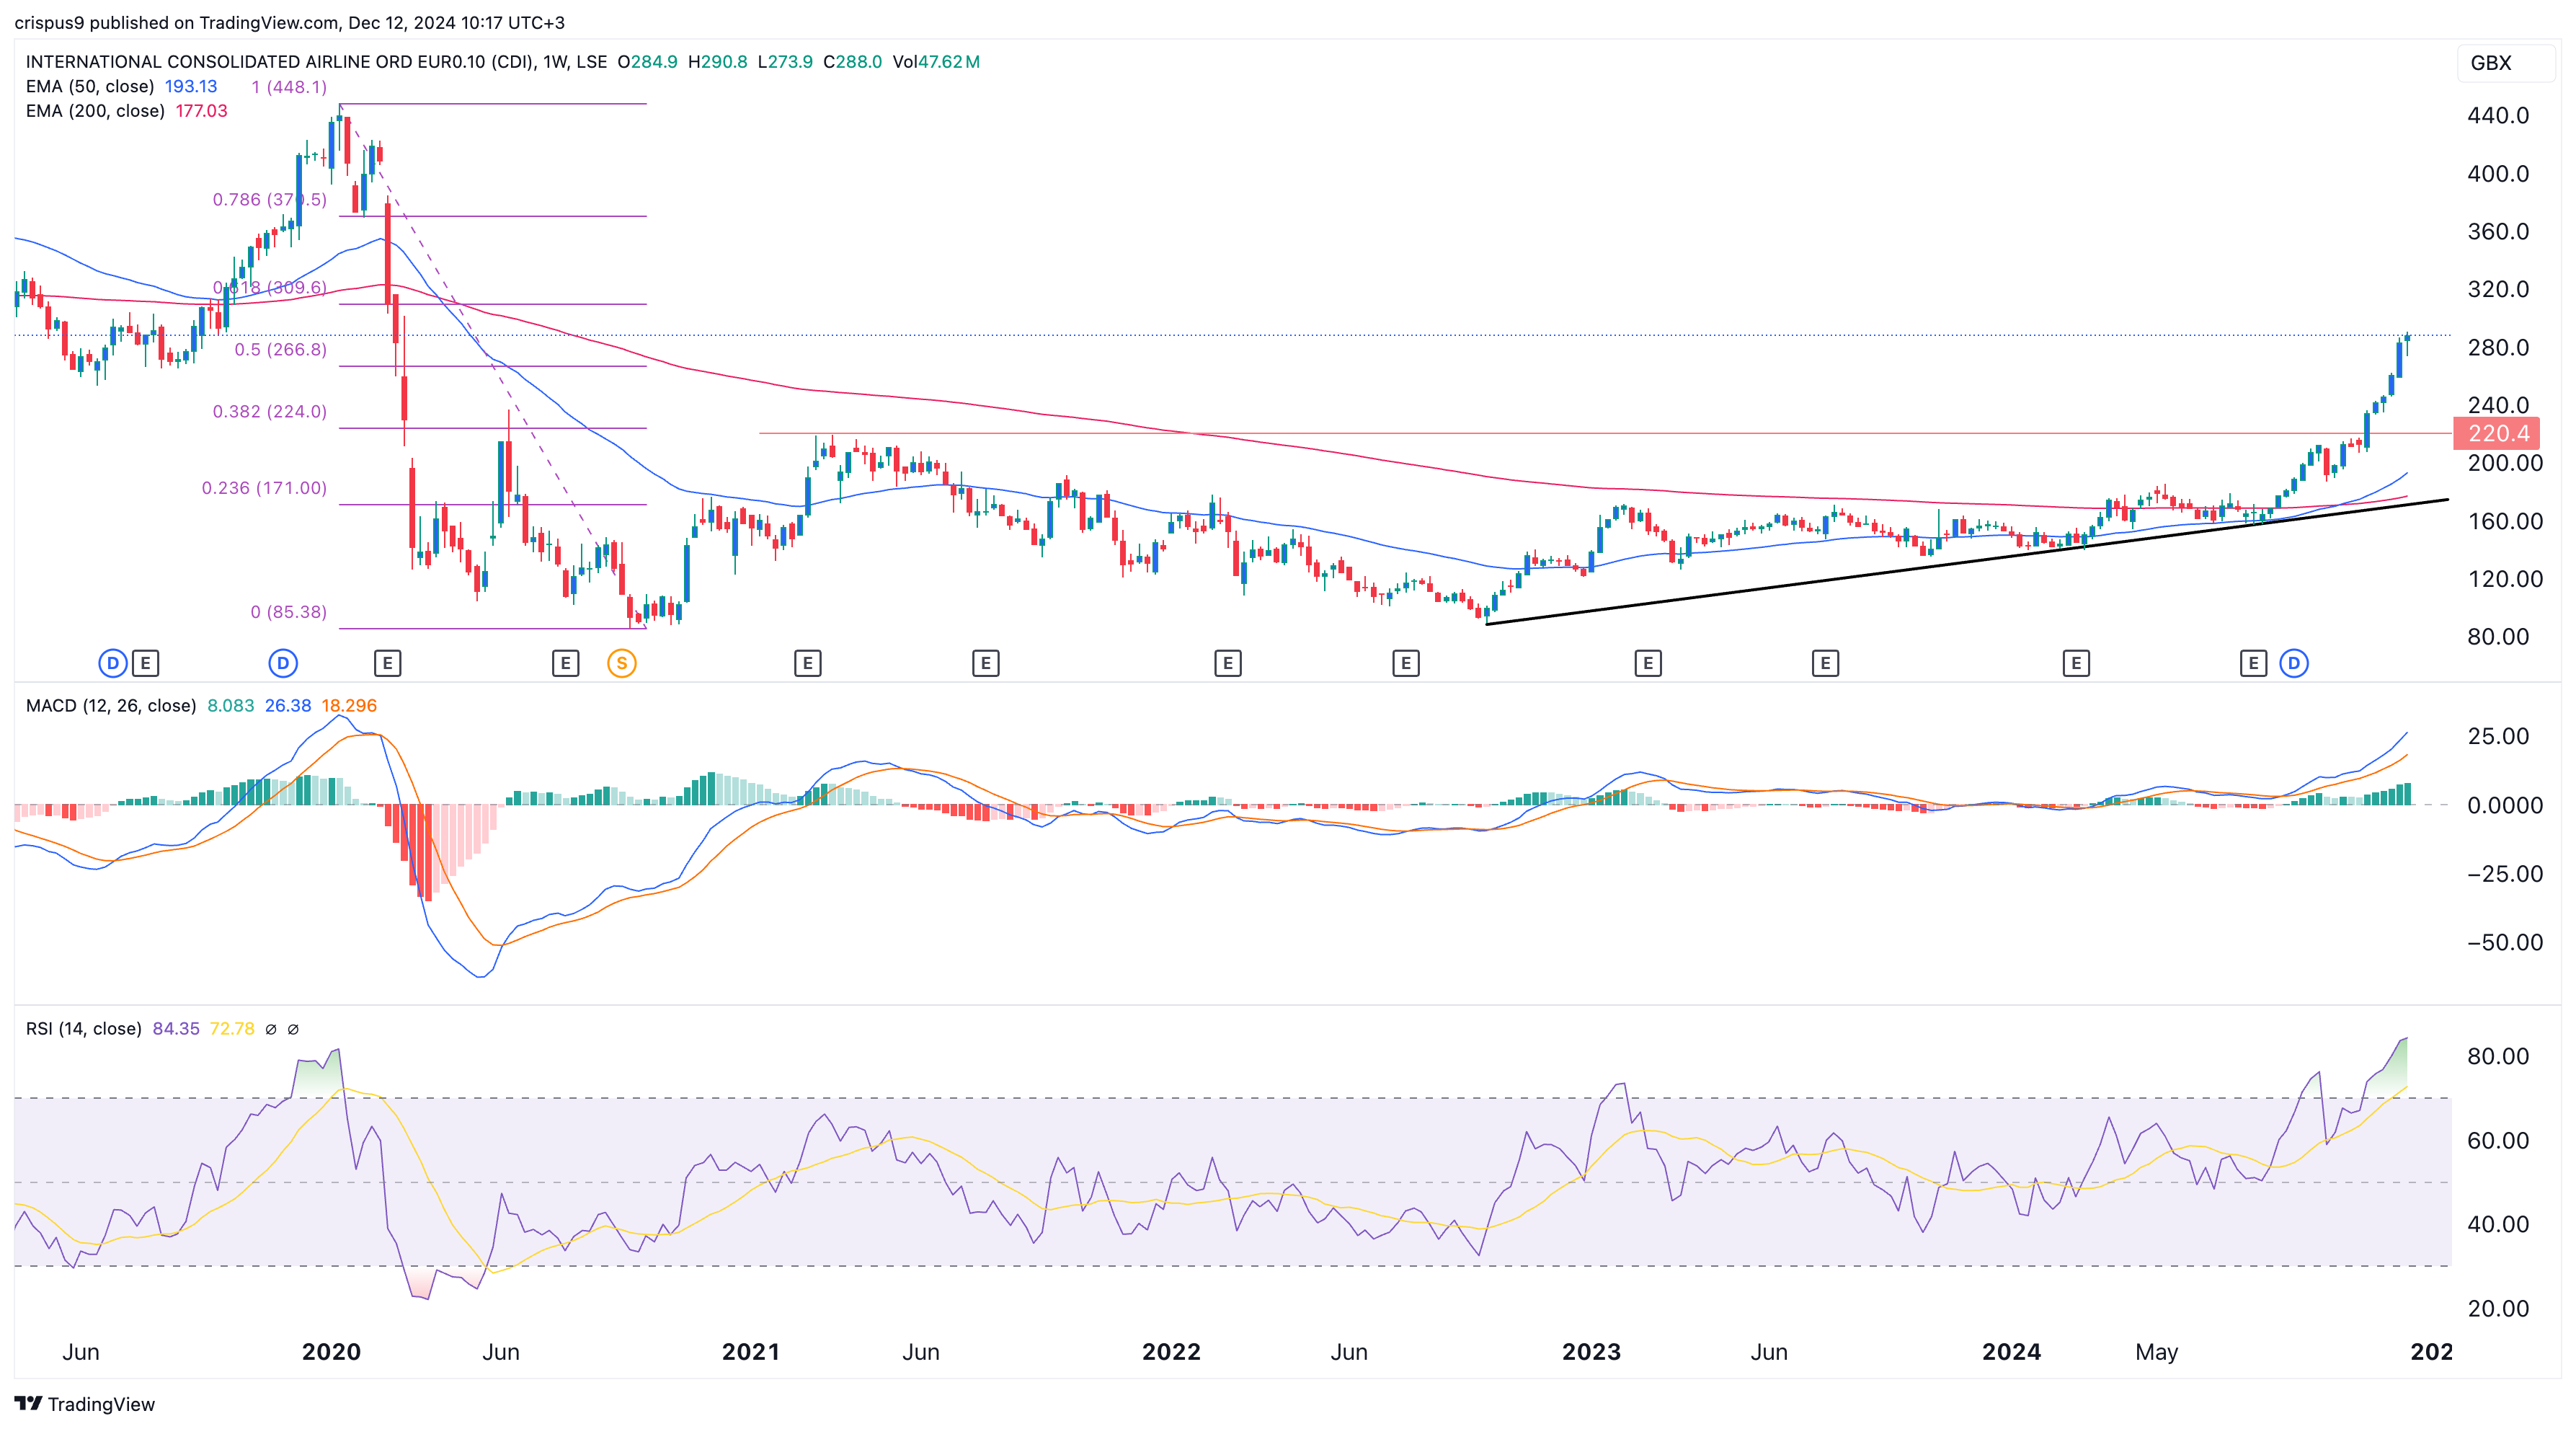Viewport: 2576px width, 1429px height.
Task: Click the LSE exchange label
Action: [x=592, y=62]
